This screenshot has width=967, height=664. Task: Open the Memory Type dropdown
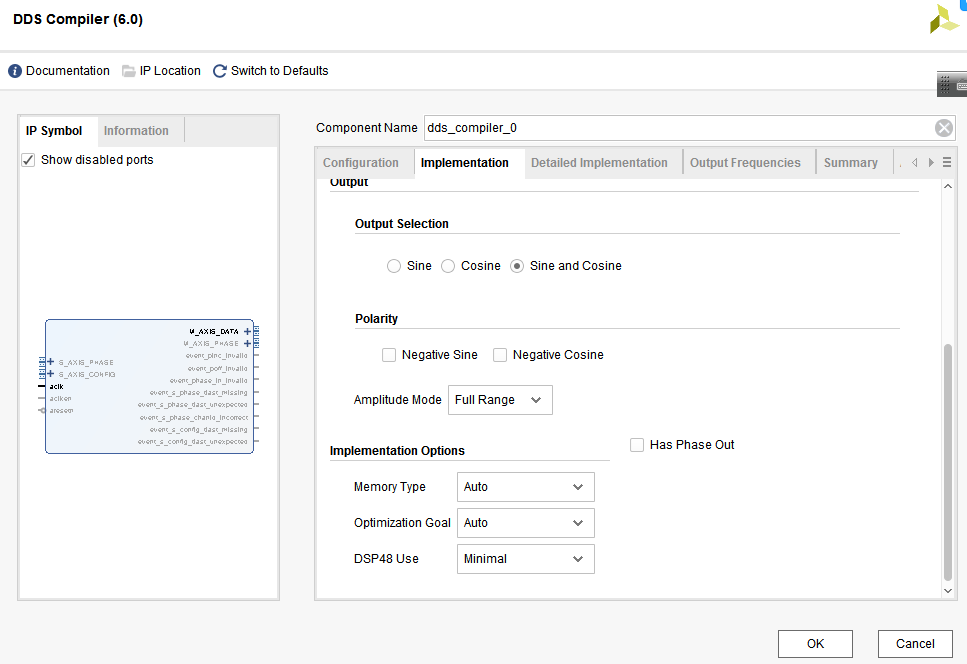[x=525, y=487]
